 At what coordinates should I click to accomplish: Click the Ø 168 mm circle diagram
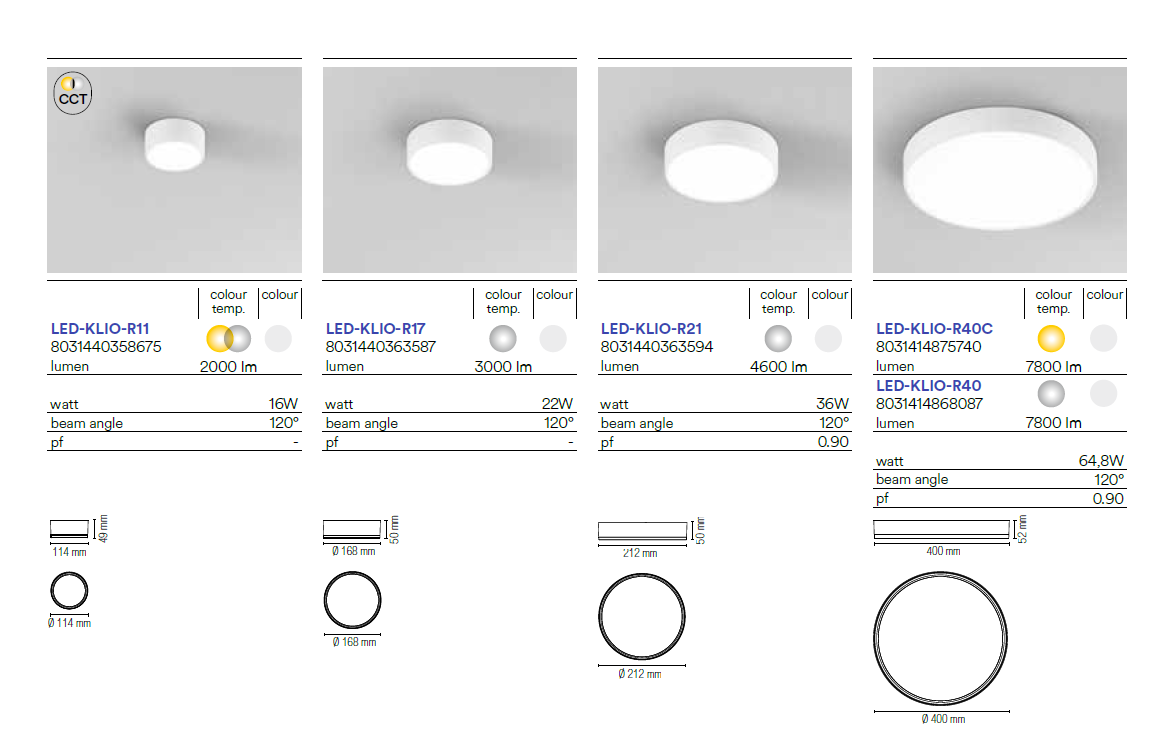tap(352, 600)
